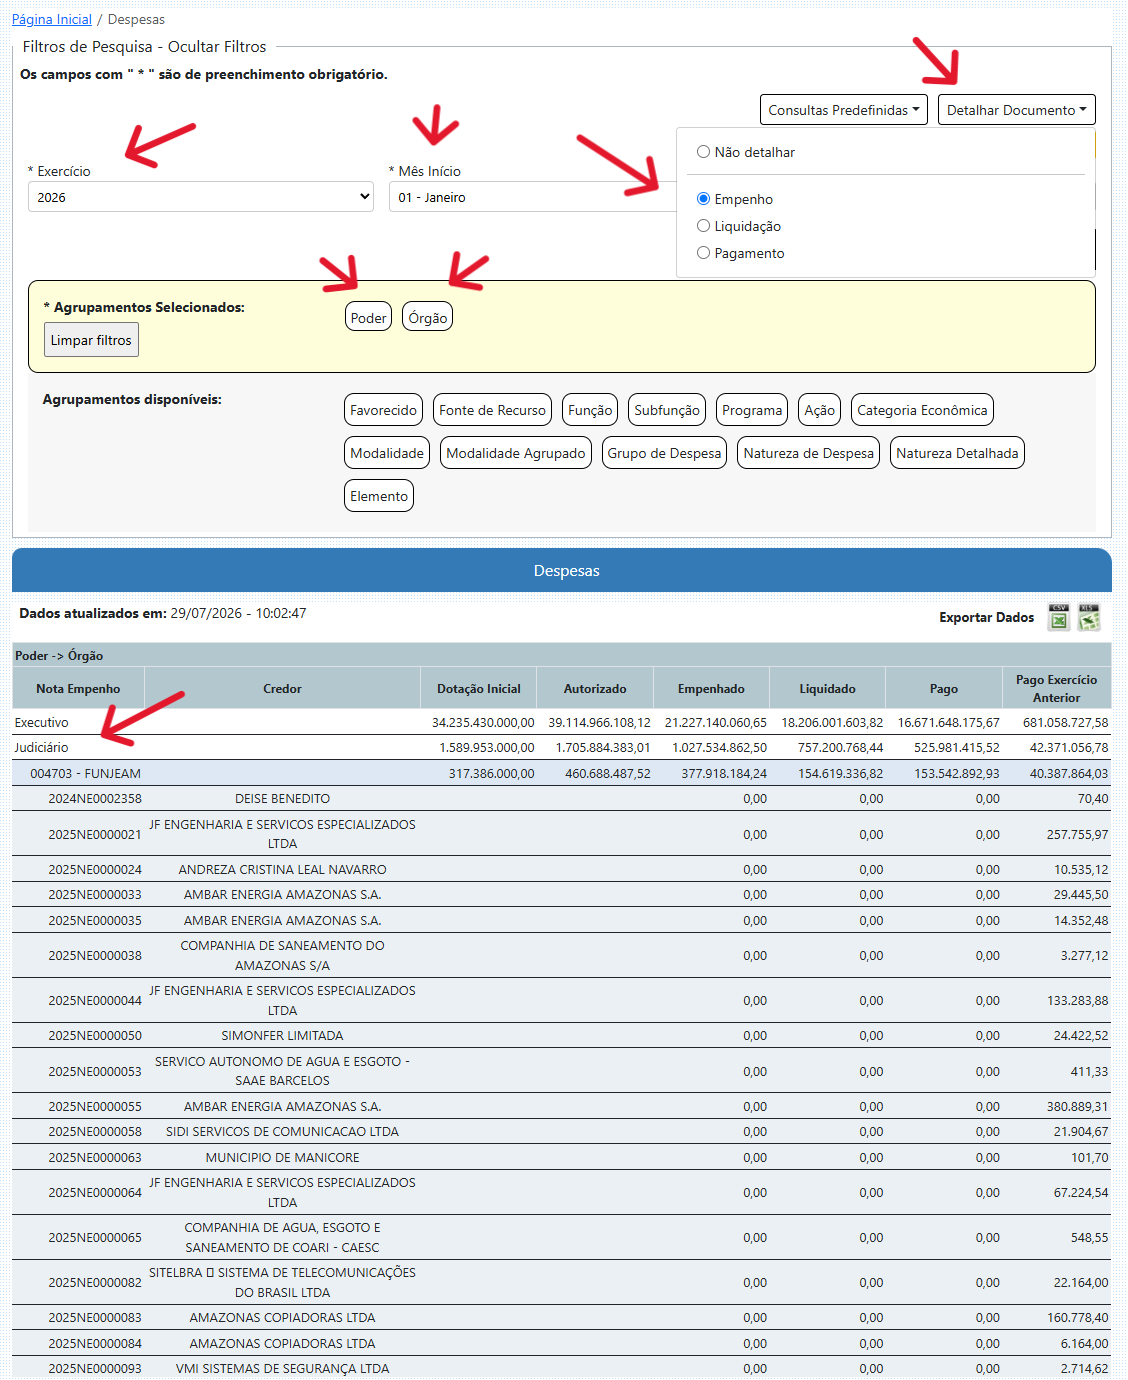Click the Exportar Dados label
The image size is (1128, 1380).
(986, 617)
